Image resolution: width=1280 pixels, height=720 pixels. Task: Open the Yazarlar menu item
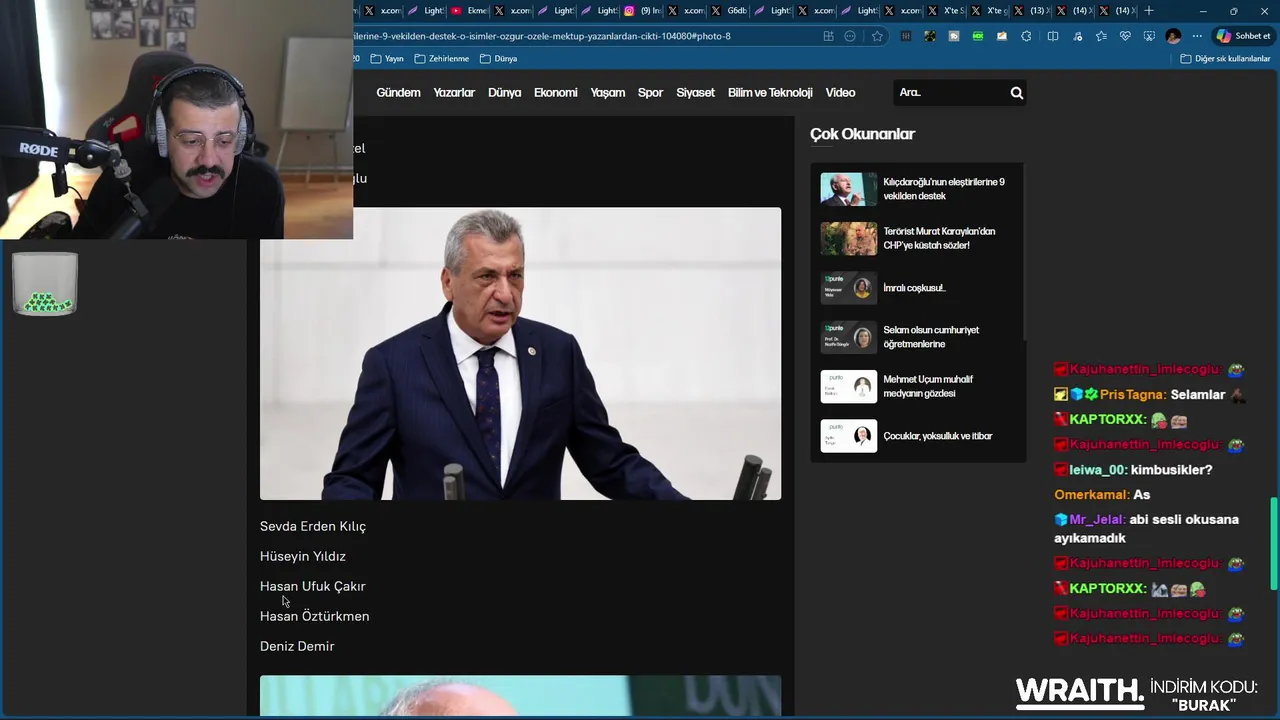[454, 93]
